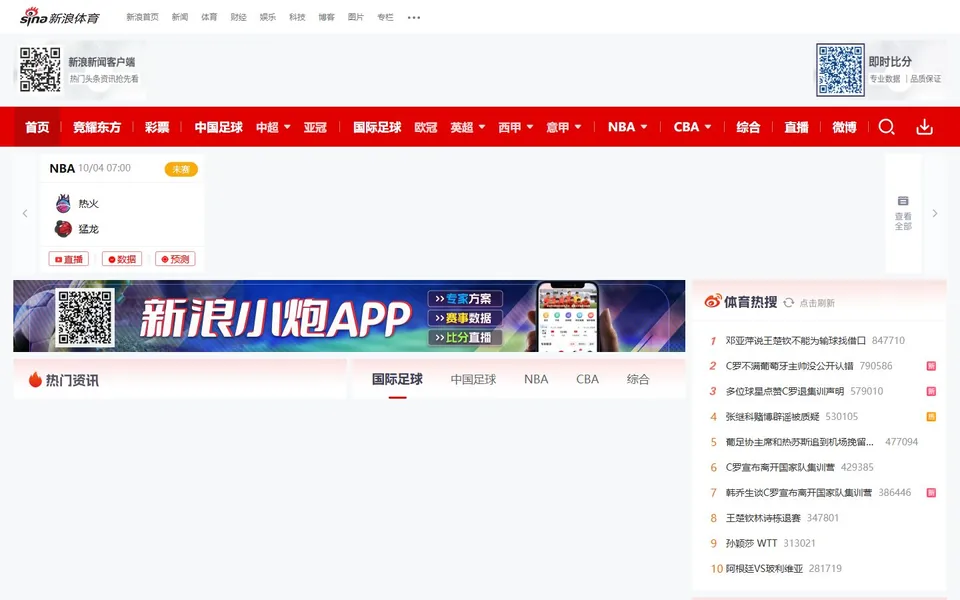
Task: Click the red tag beside hot search item 7
Action: coord(931,493)
